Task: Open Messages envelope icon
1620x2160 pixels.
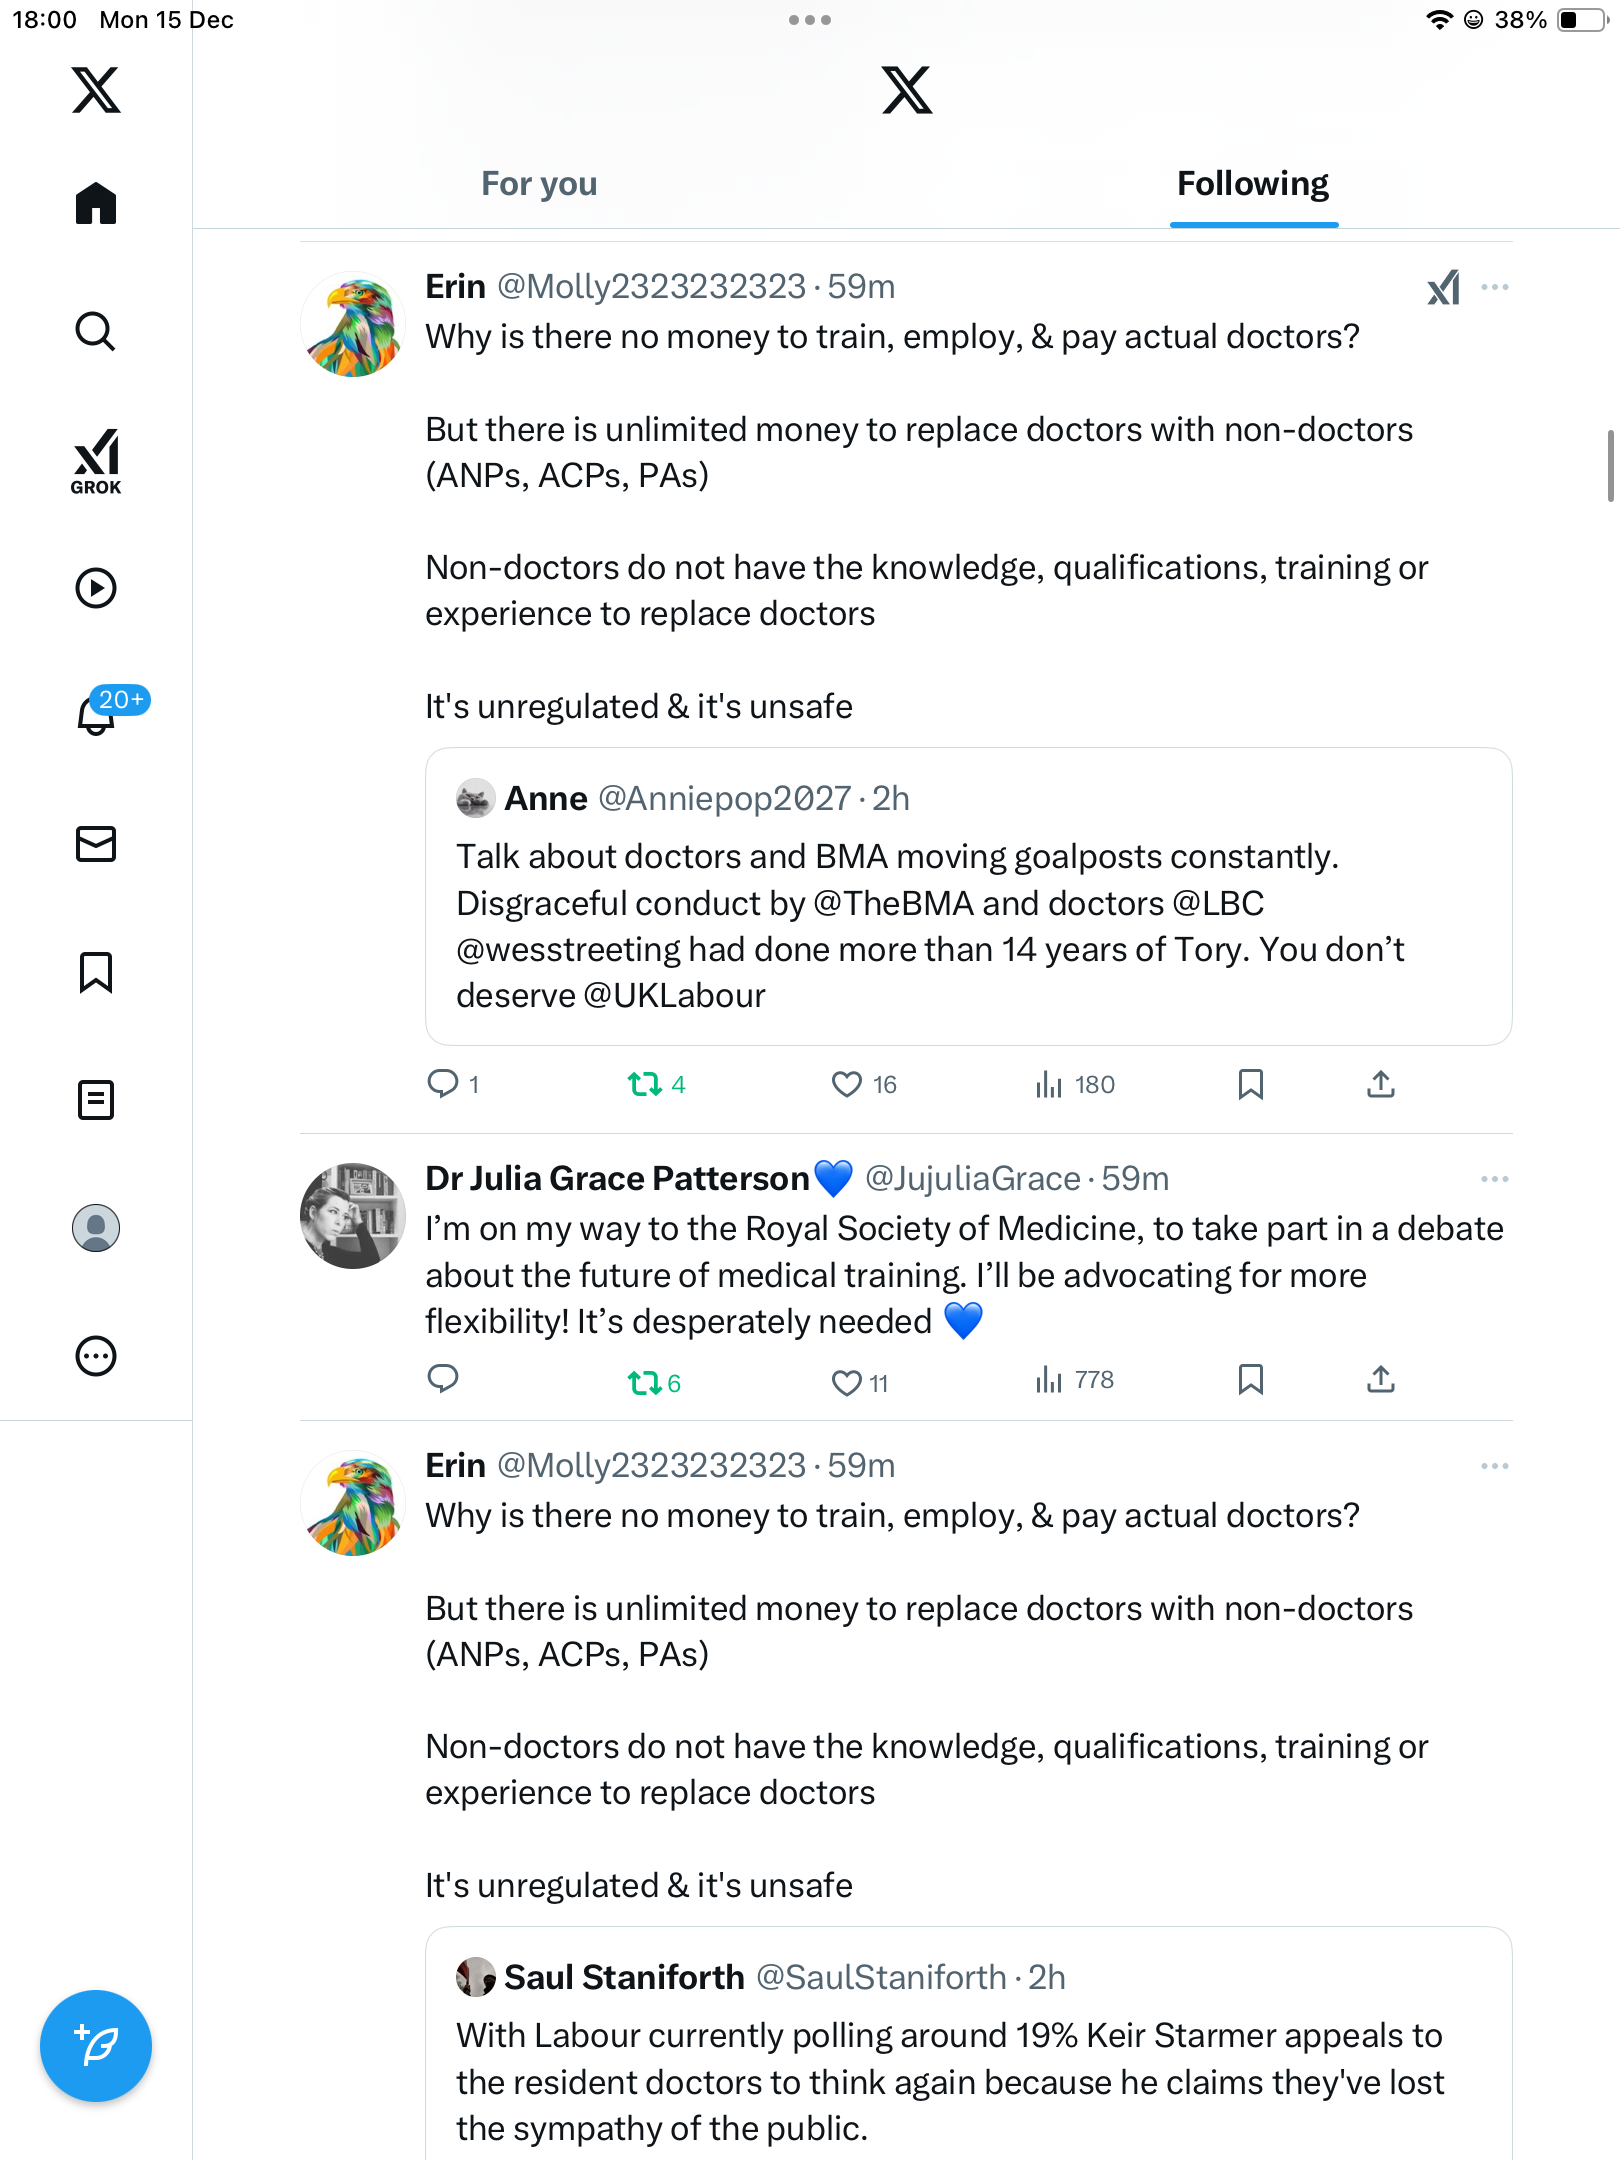Action: coord(96,844)
